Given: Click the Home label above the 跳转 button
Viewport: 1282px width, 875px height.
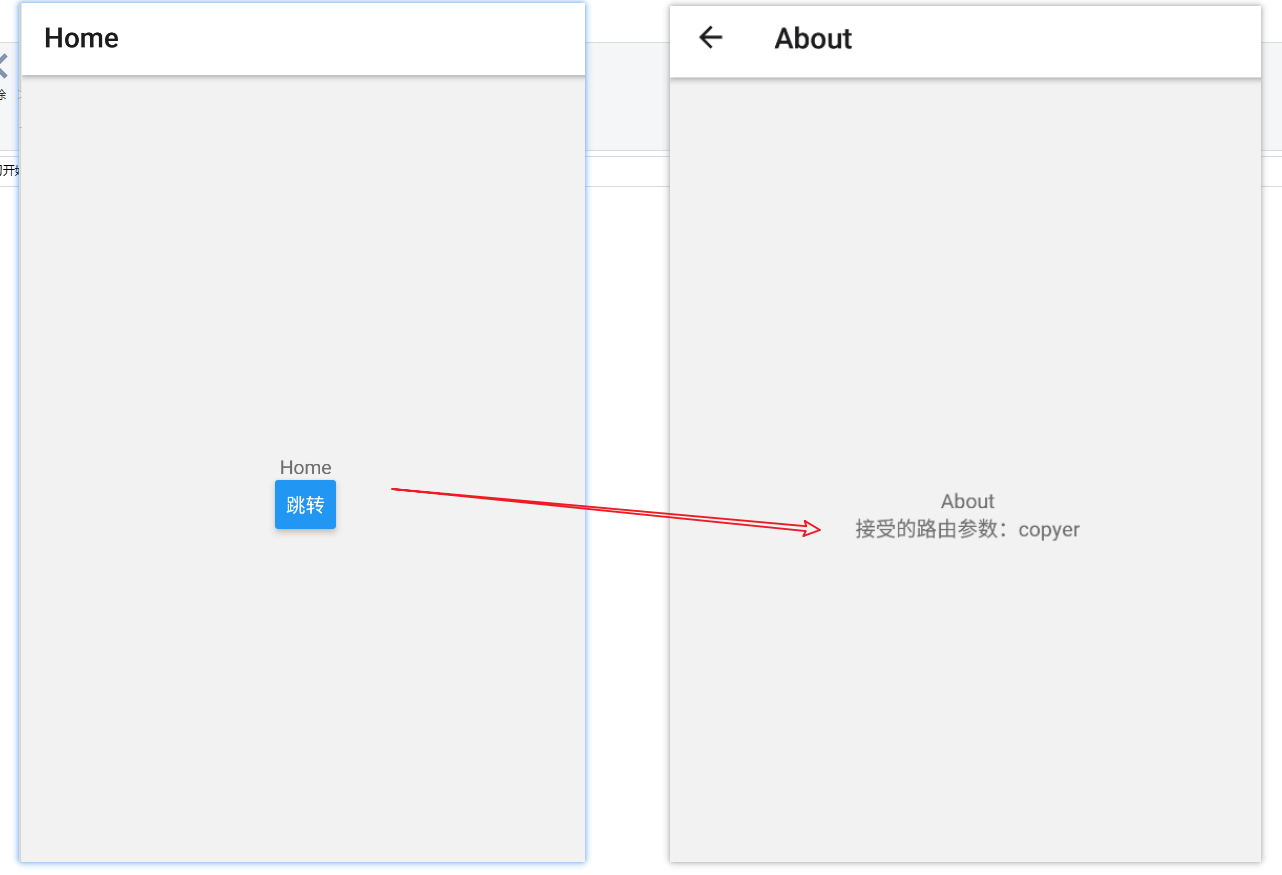Looking at the screenshot, I should (305, 467).
